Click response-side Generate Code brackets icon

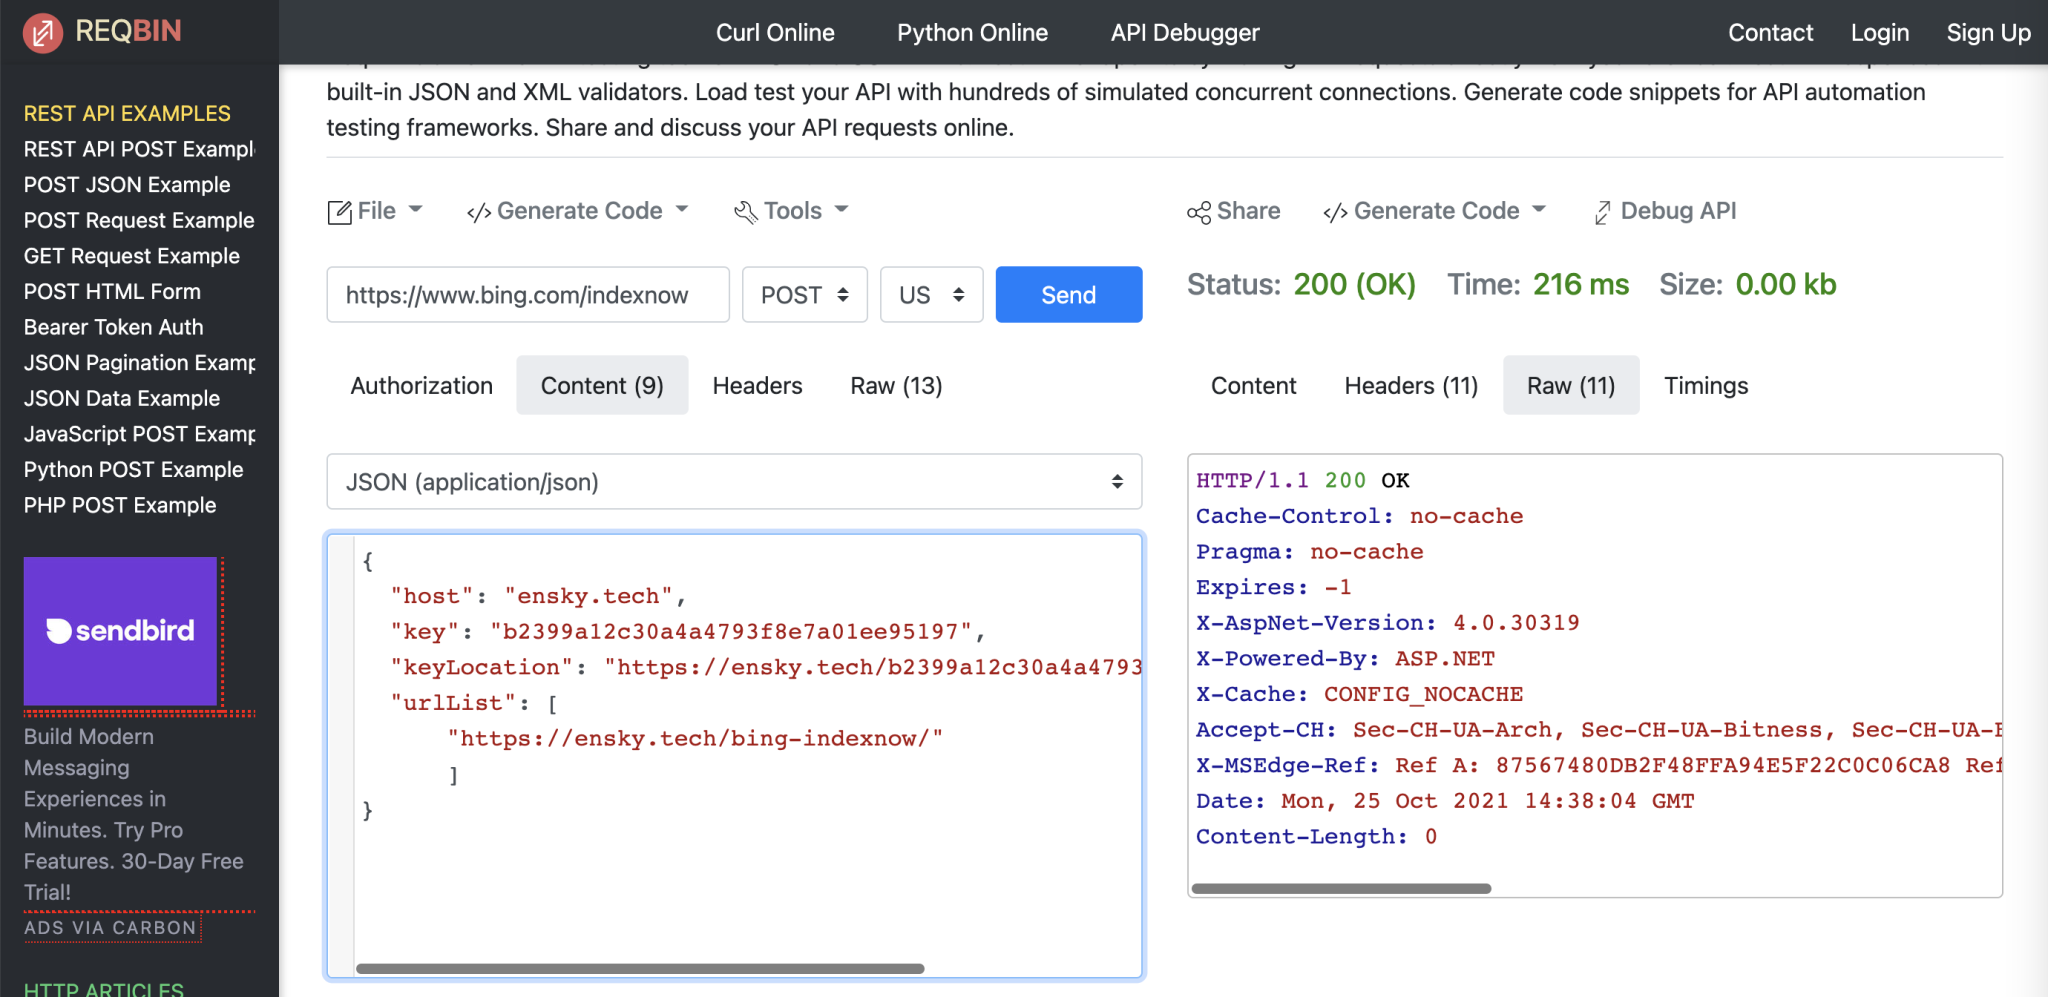(1334, 212)
